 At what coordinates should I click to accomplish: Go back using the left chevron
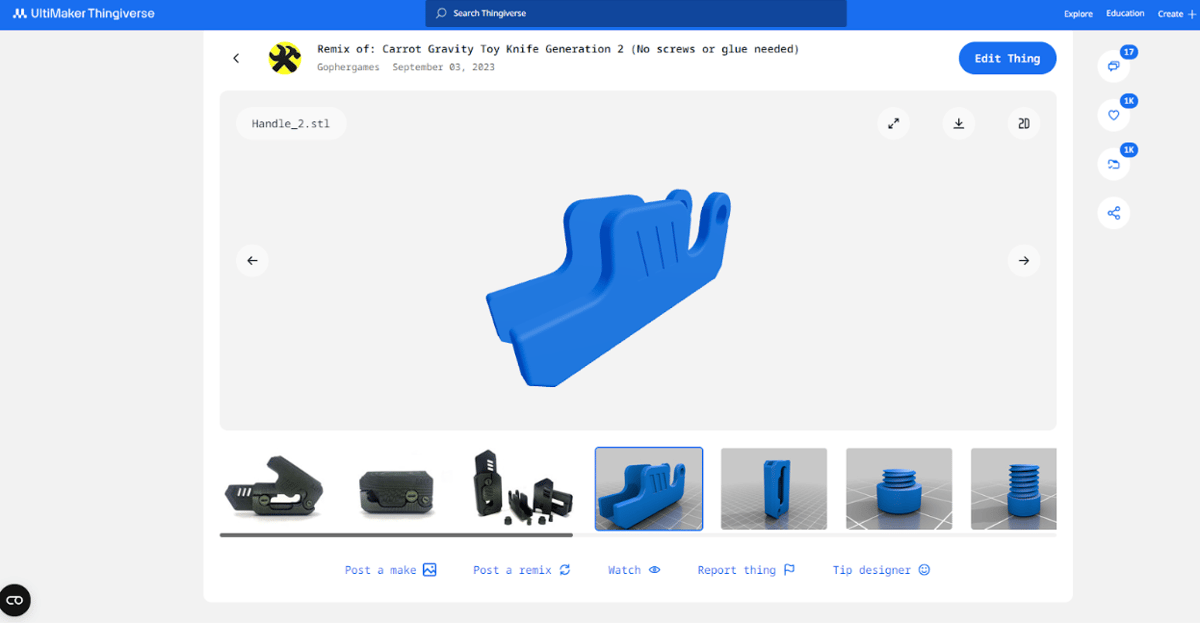coord(237,58)
